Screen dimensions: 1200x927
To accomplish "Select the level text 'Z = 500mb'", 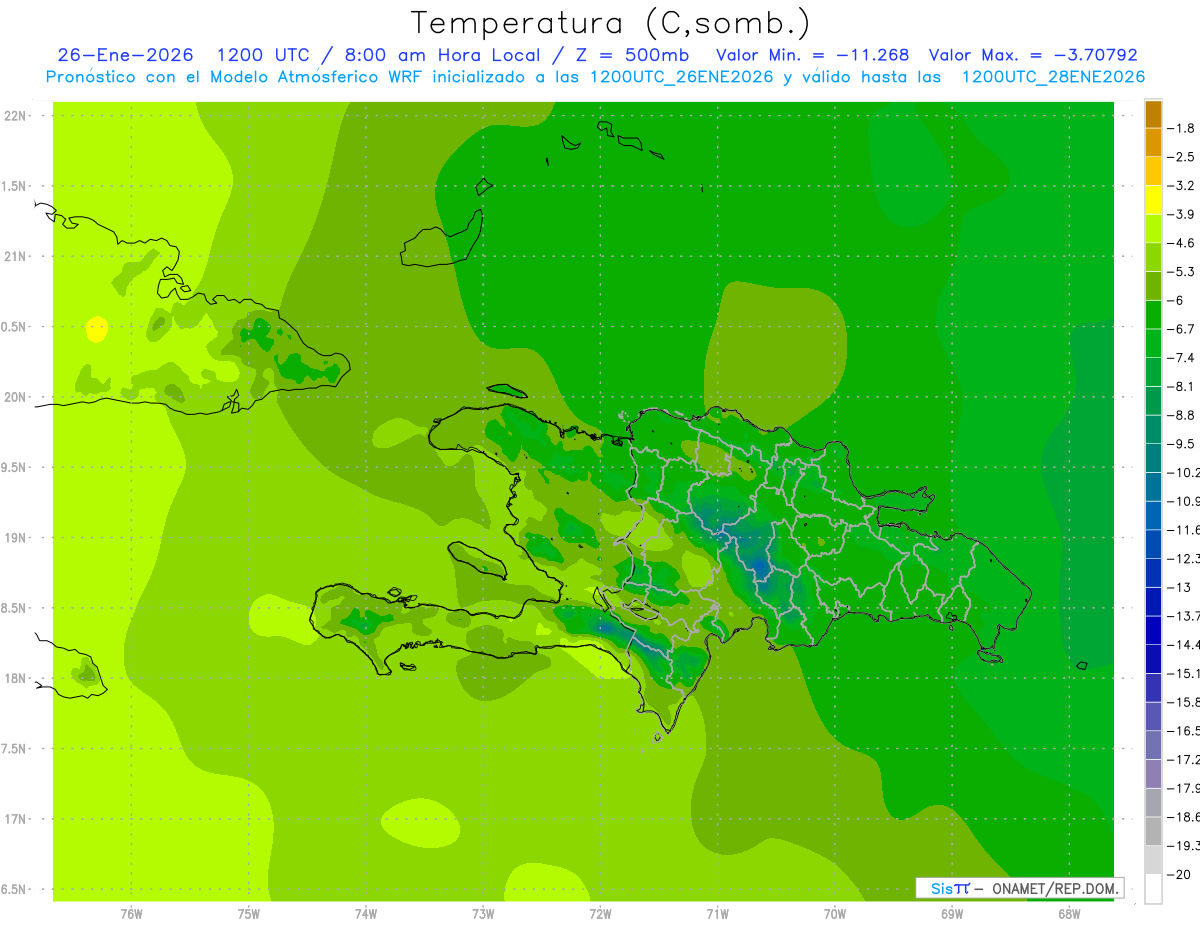I will tap(634, 56).
